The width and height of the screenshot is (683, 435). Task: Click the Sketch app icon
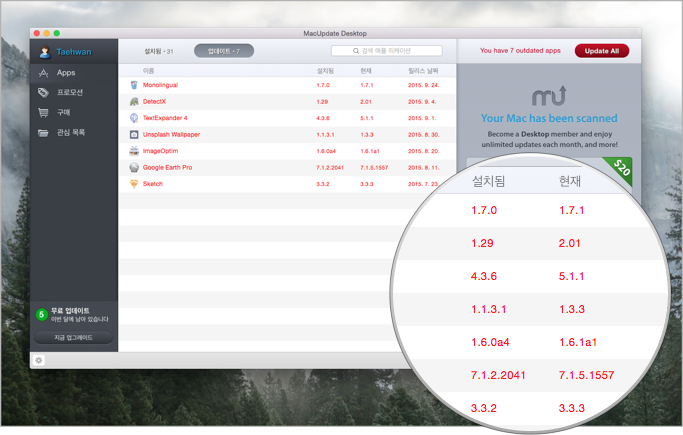pyautogui.click(x=134, y=184)
